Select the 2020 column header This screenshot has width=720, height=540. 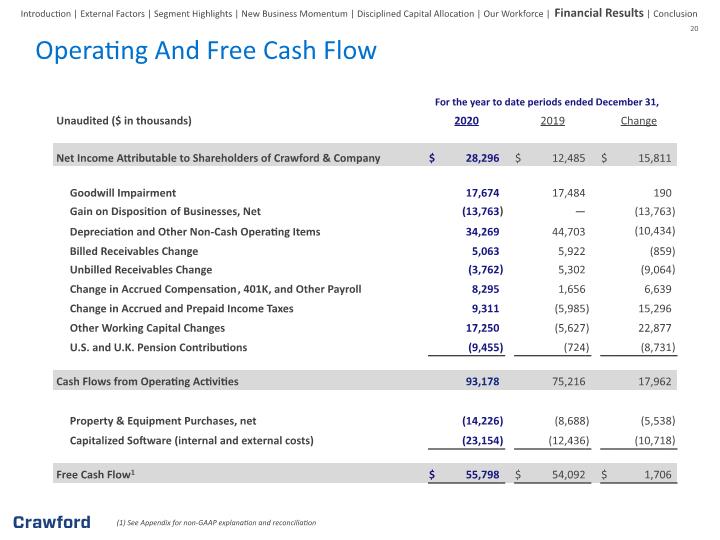(467, 121)
